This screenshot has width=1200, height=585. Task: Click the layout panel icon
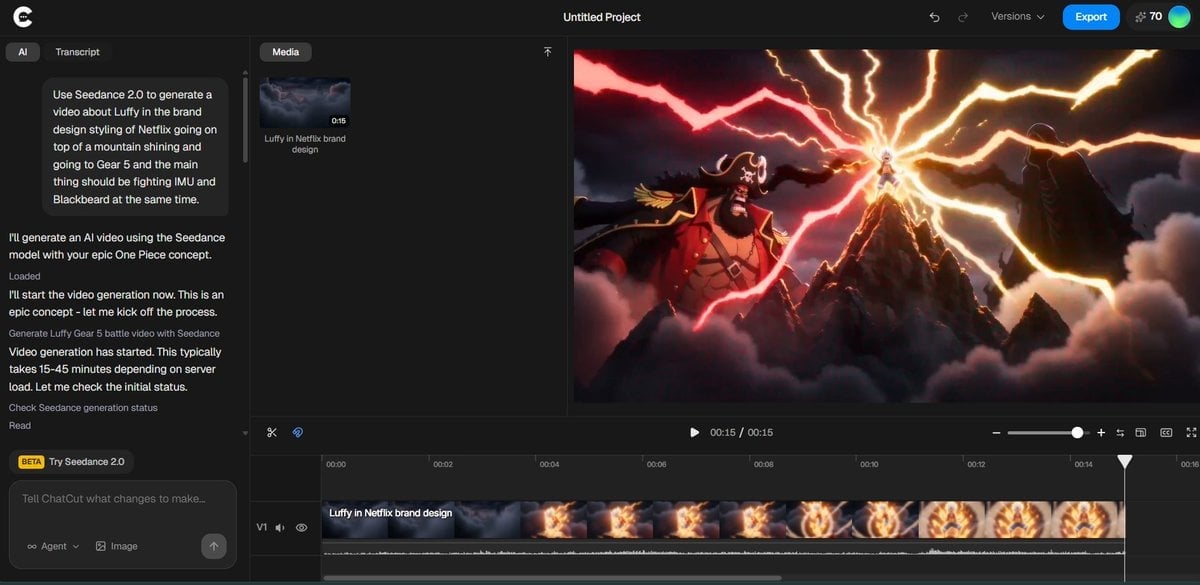pyautogui.click(x=1140, y=433)
